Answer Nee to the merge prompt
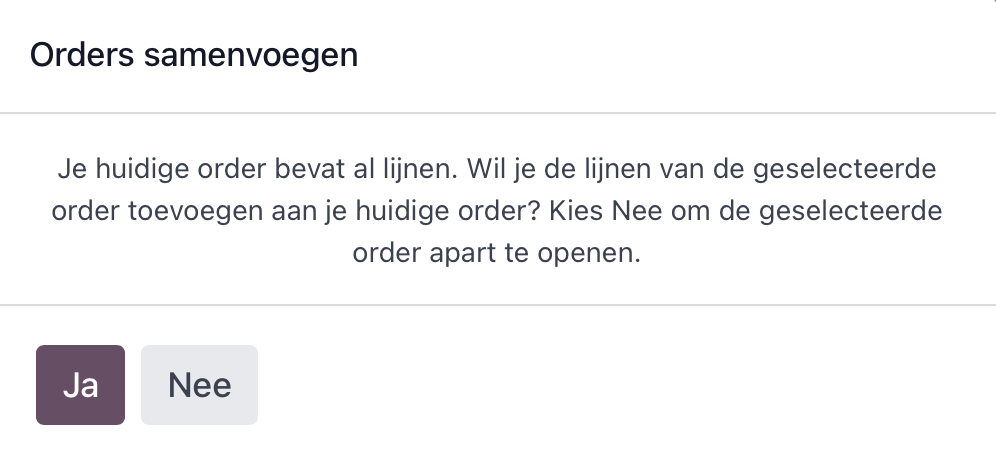 (199, 385)
